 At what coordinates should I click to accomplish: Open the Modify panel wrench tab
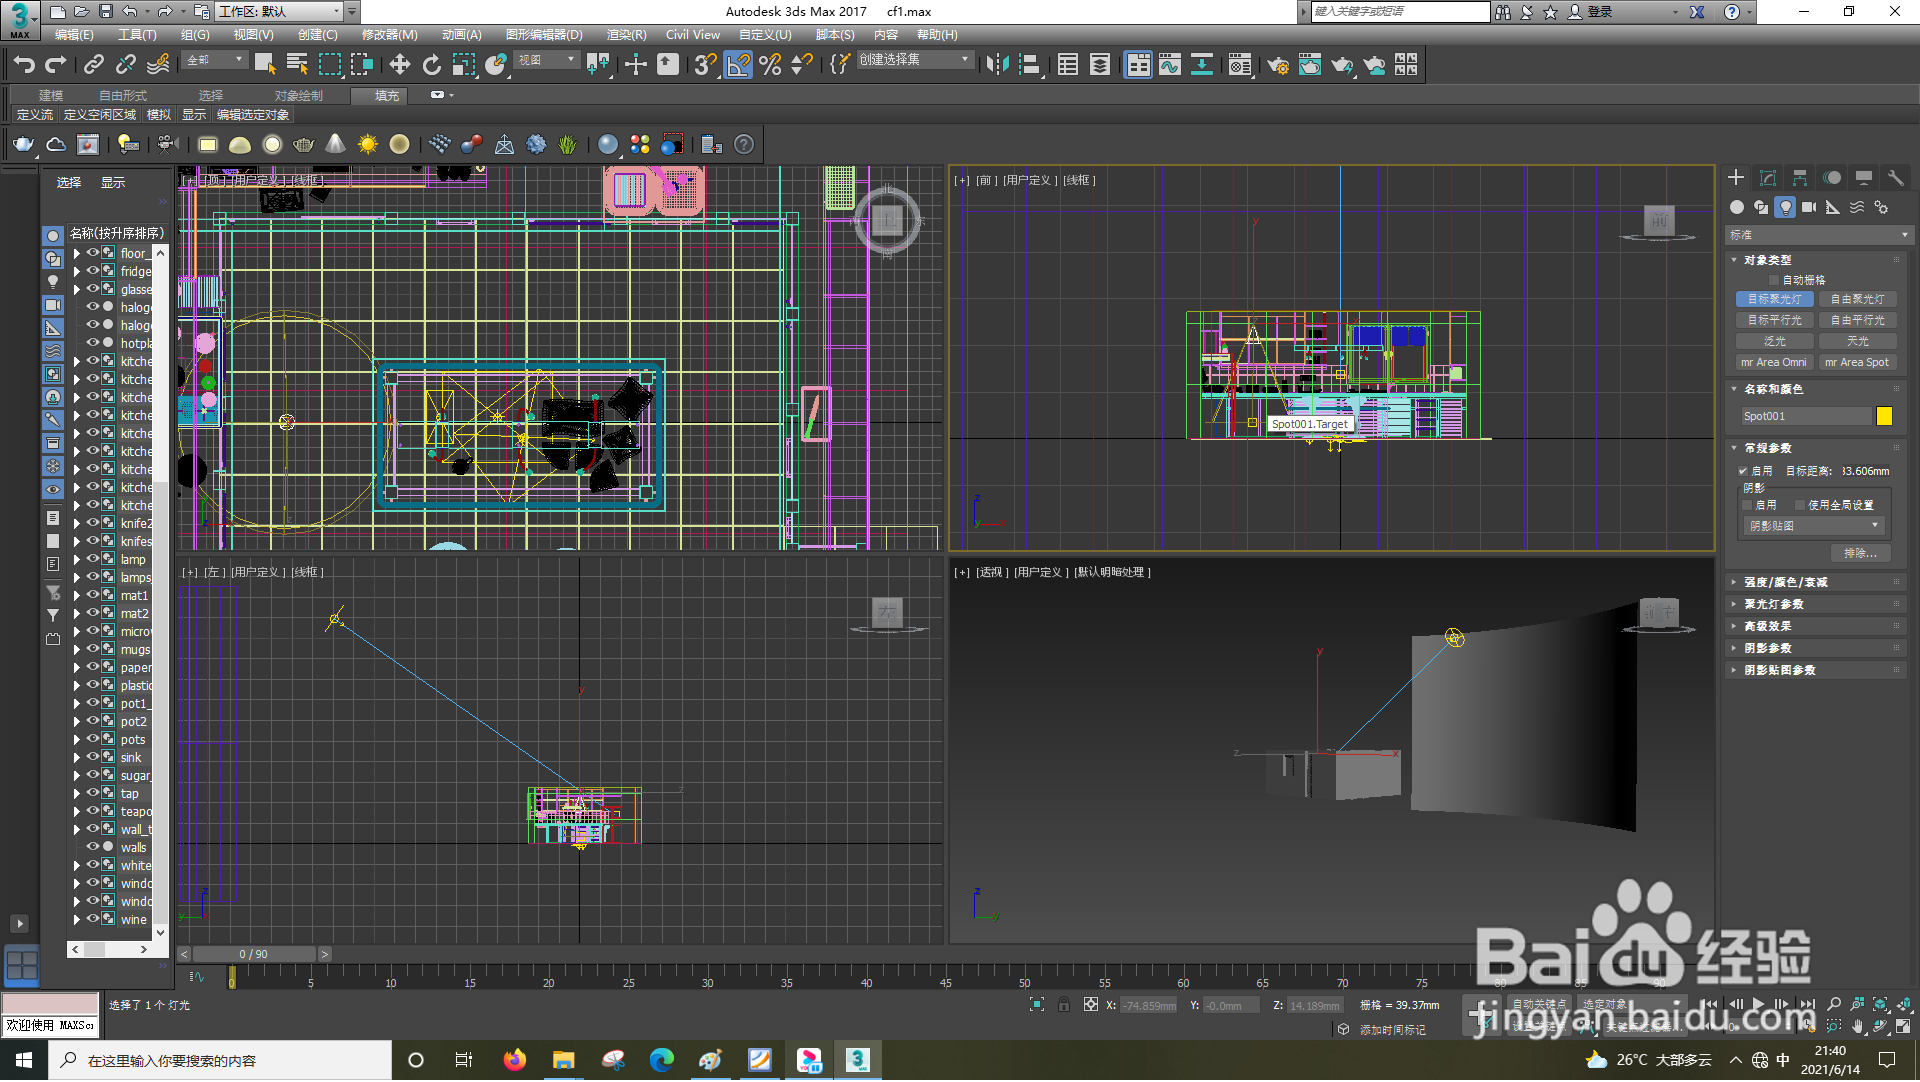coord(1896,177)
